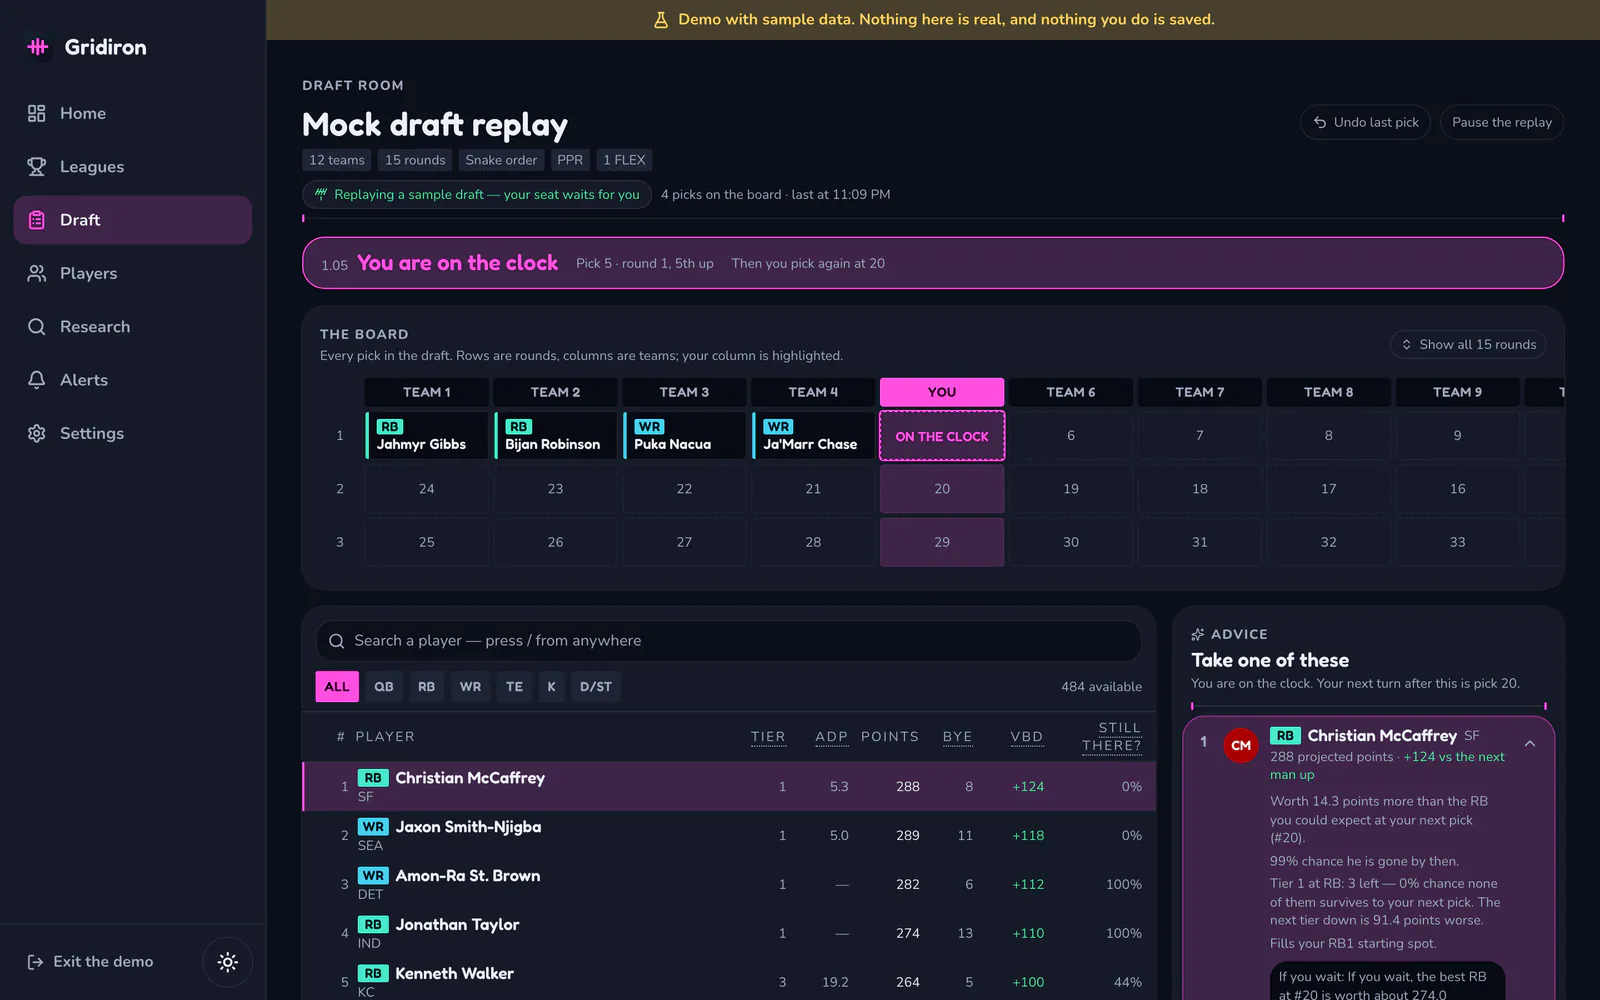Sort by the BYE column header
The height and width of the screenshot is (1000, 1600).
coord(958,737)
